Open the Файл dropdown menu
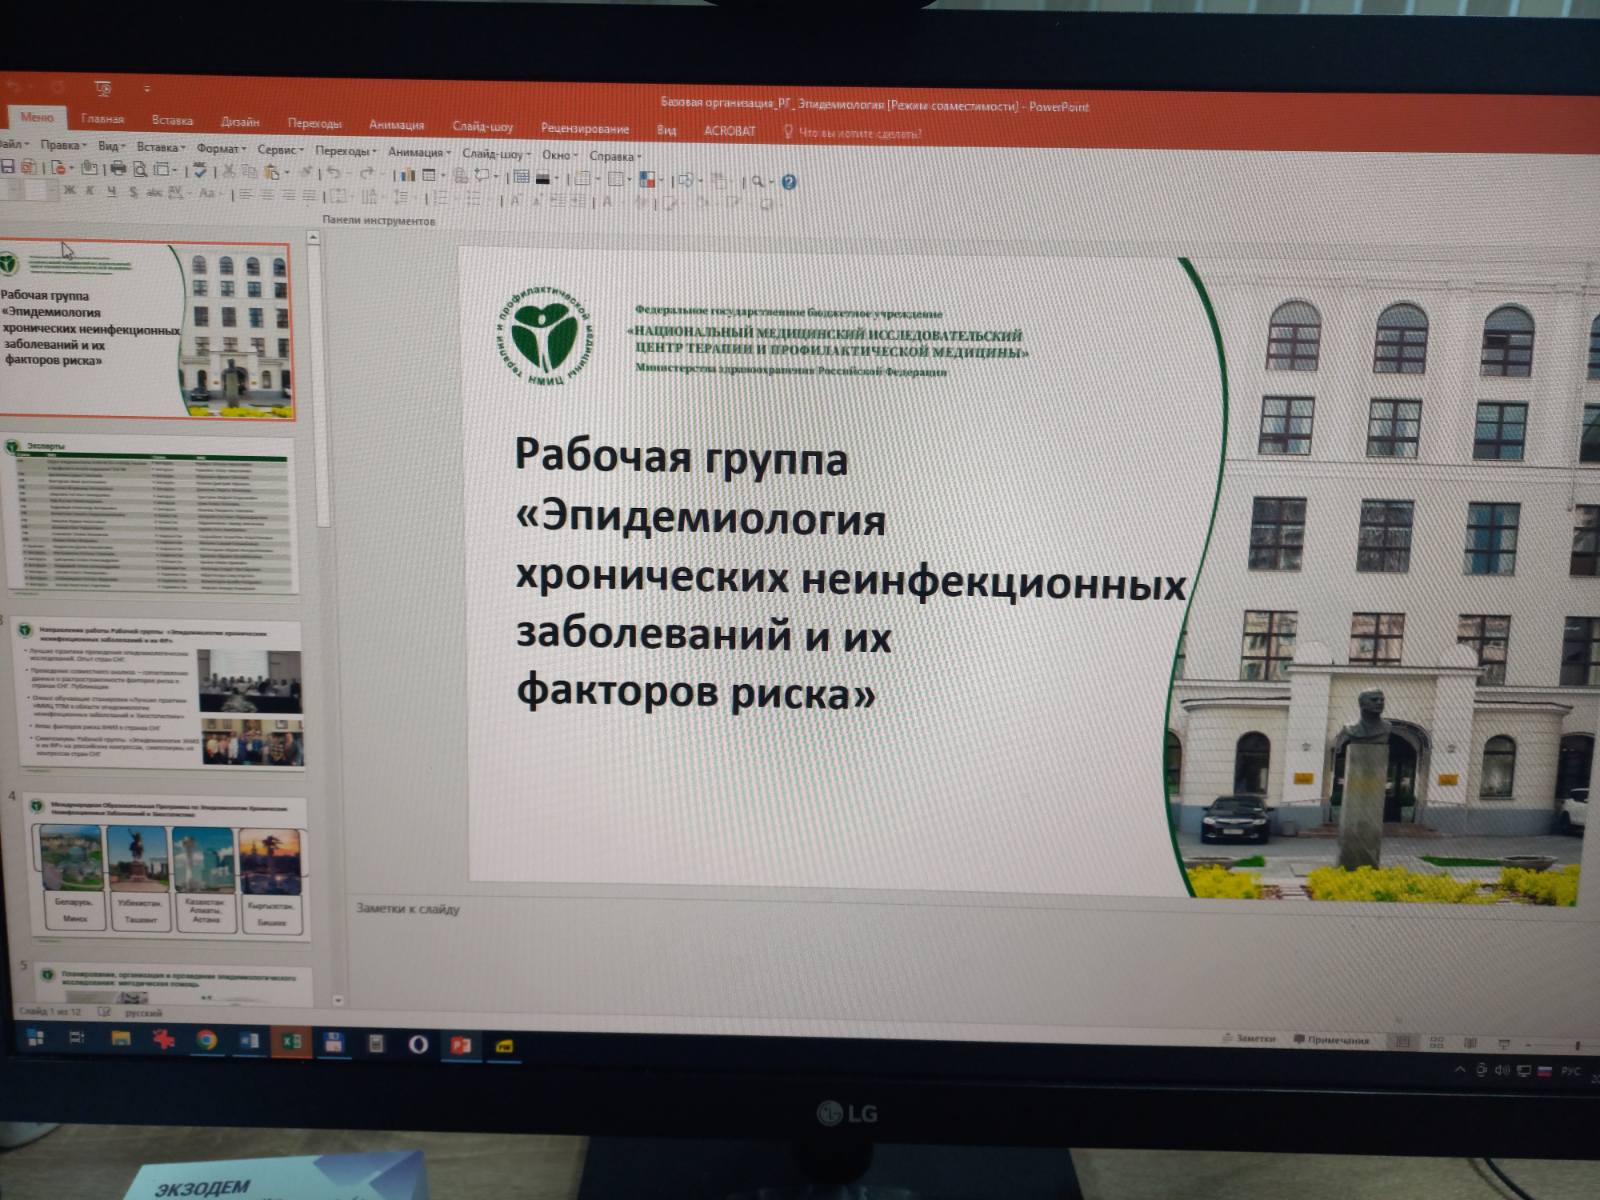Image resolution: width=1600 pixels, height=1200 pixels. click(x=12, y=144)
